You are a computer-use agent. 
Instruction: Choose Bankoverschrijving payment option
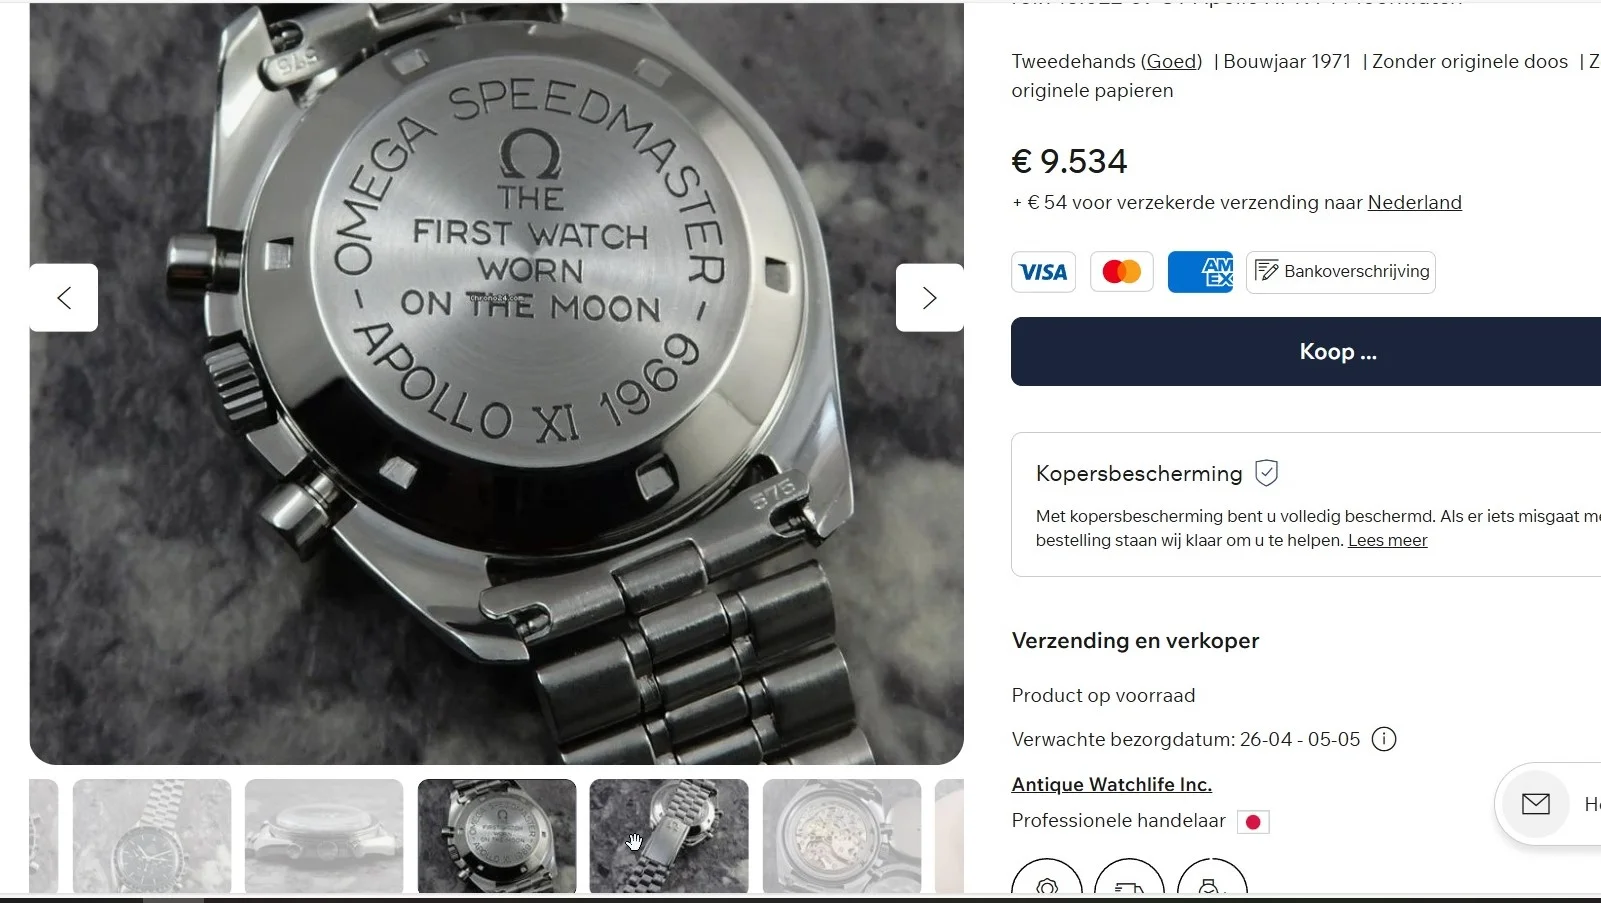[x=1341, y=272]
